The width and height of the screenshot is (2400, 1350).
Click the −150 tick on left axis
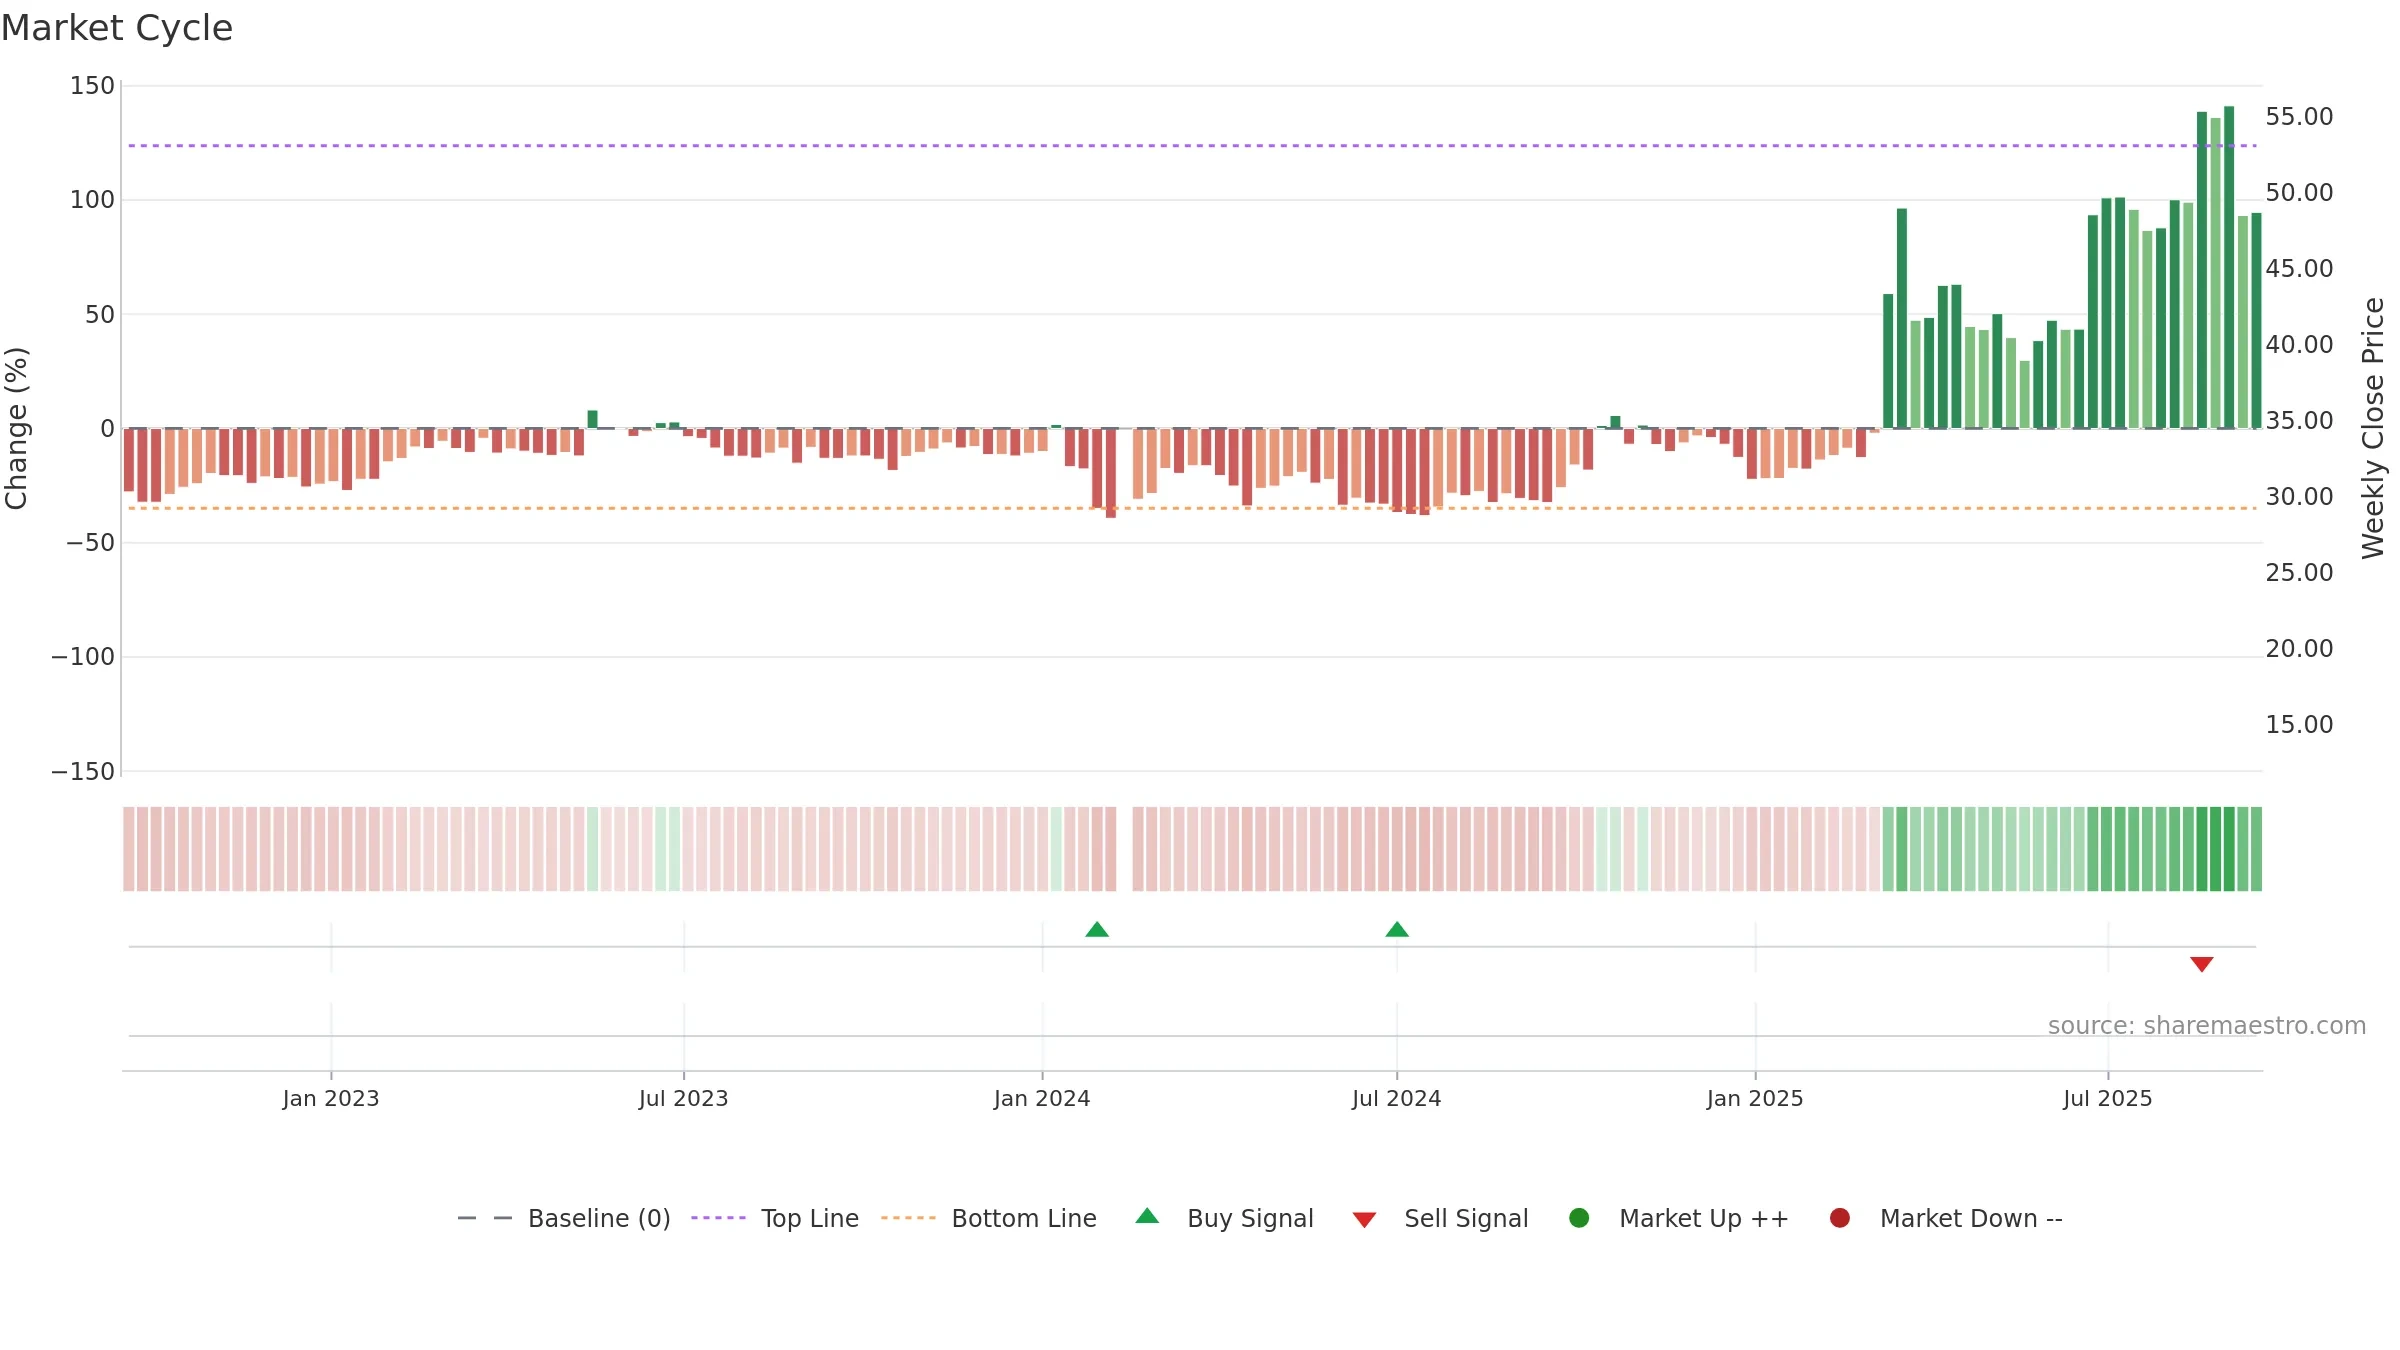click(83, 772)
